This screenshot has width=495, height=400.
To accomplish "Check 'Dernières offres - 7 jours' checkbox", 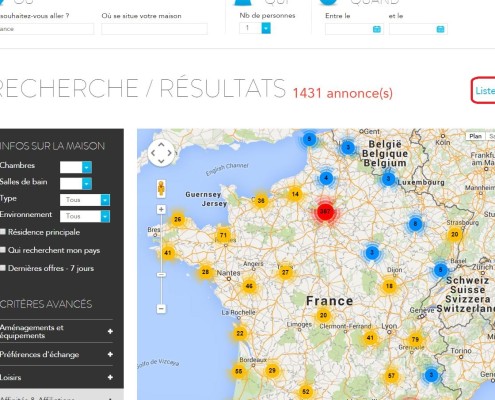I will click(x=3, y=268).
